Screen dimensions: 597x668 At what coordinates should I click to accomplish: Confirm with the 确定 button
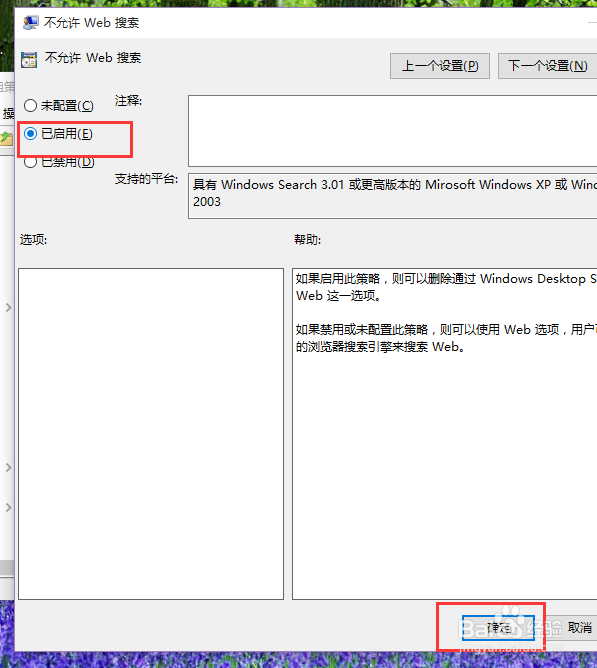[x=498, y=627]
